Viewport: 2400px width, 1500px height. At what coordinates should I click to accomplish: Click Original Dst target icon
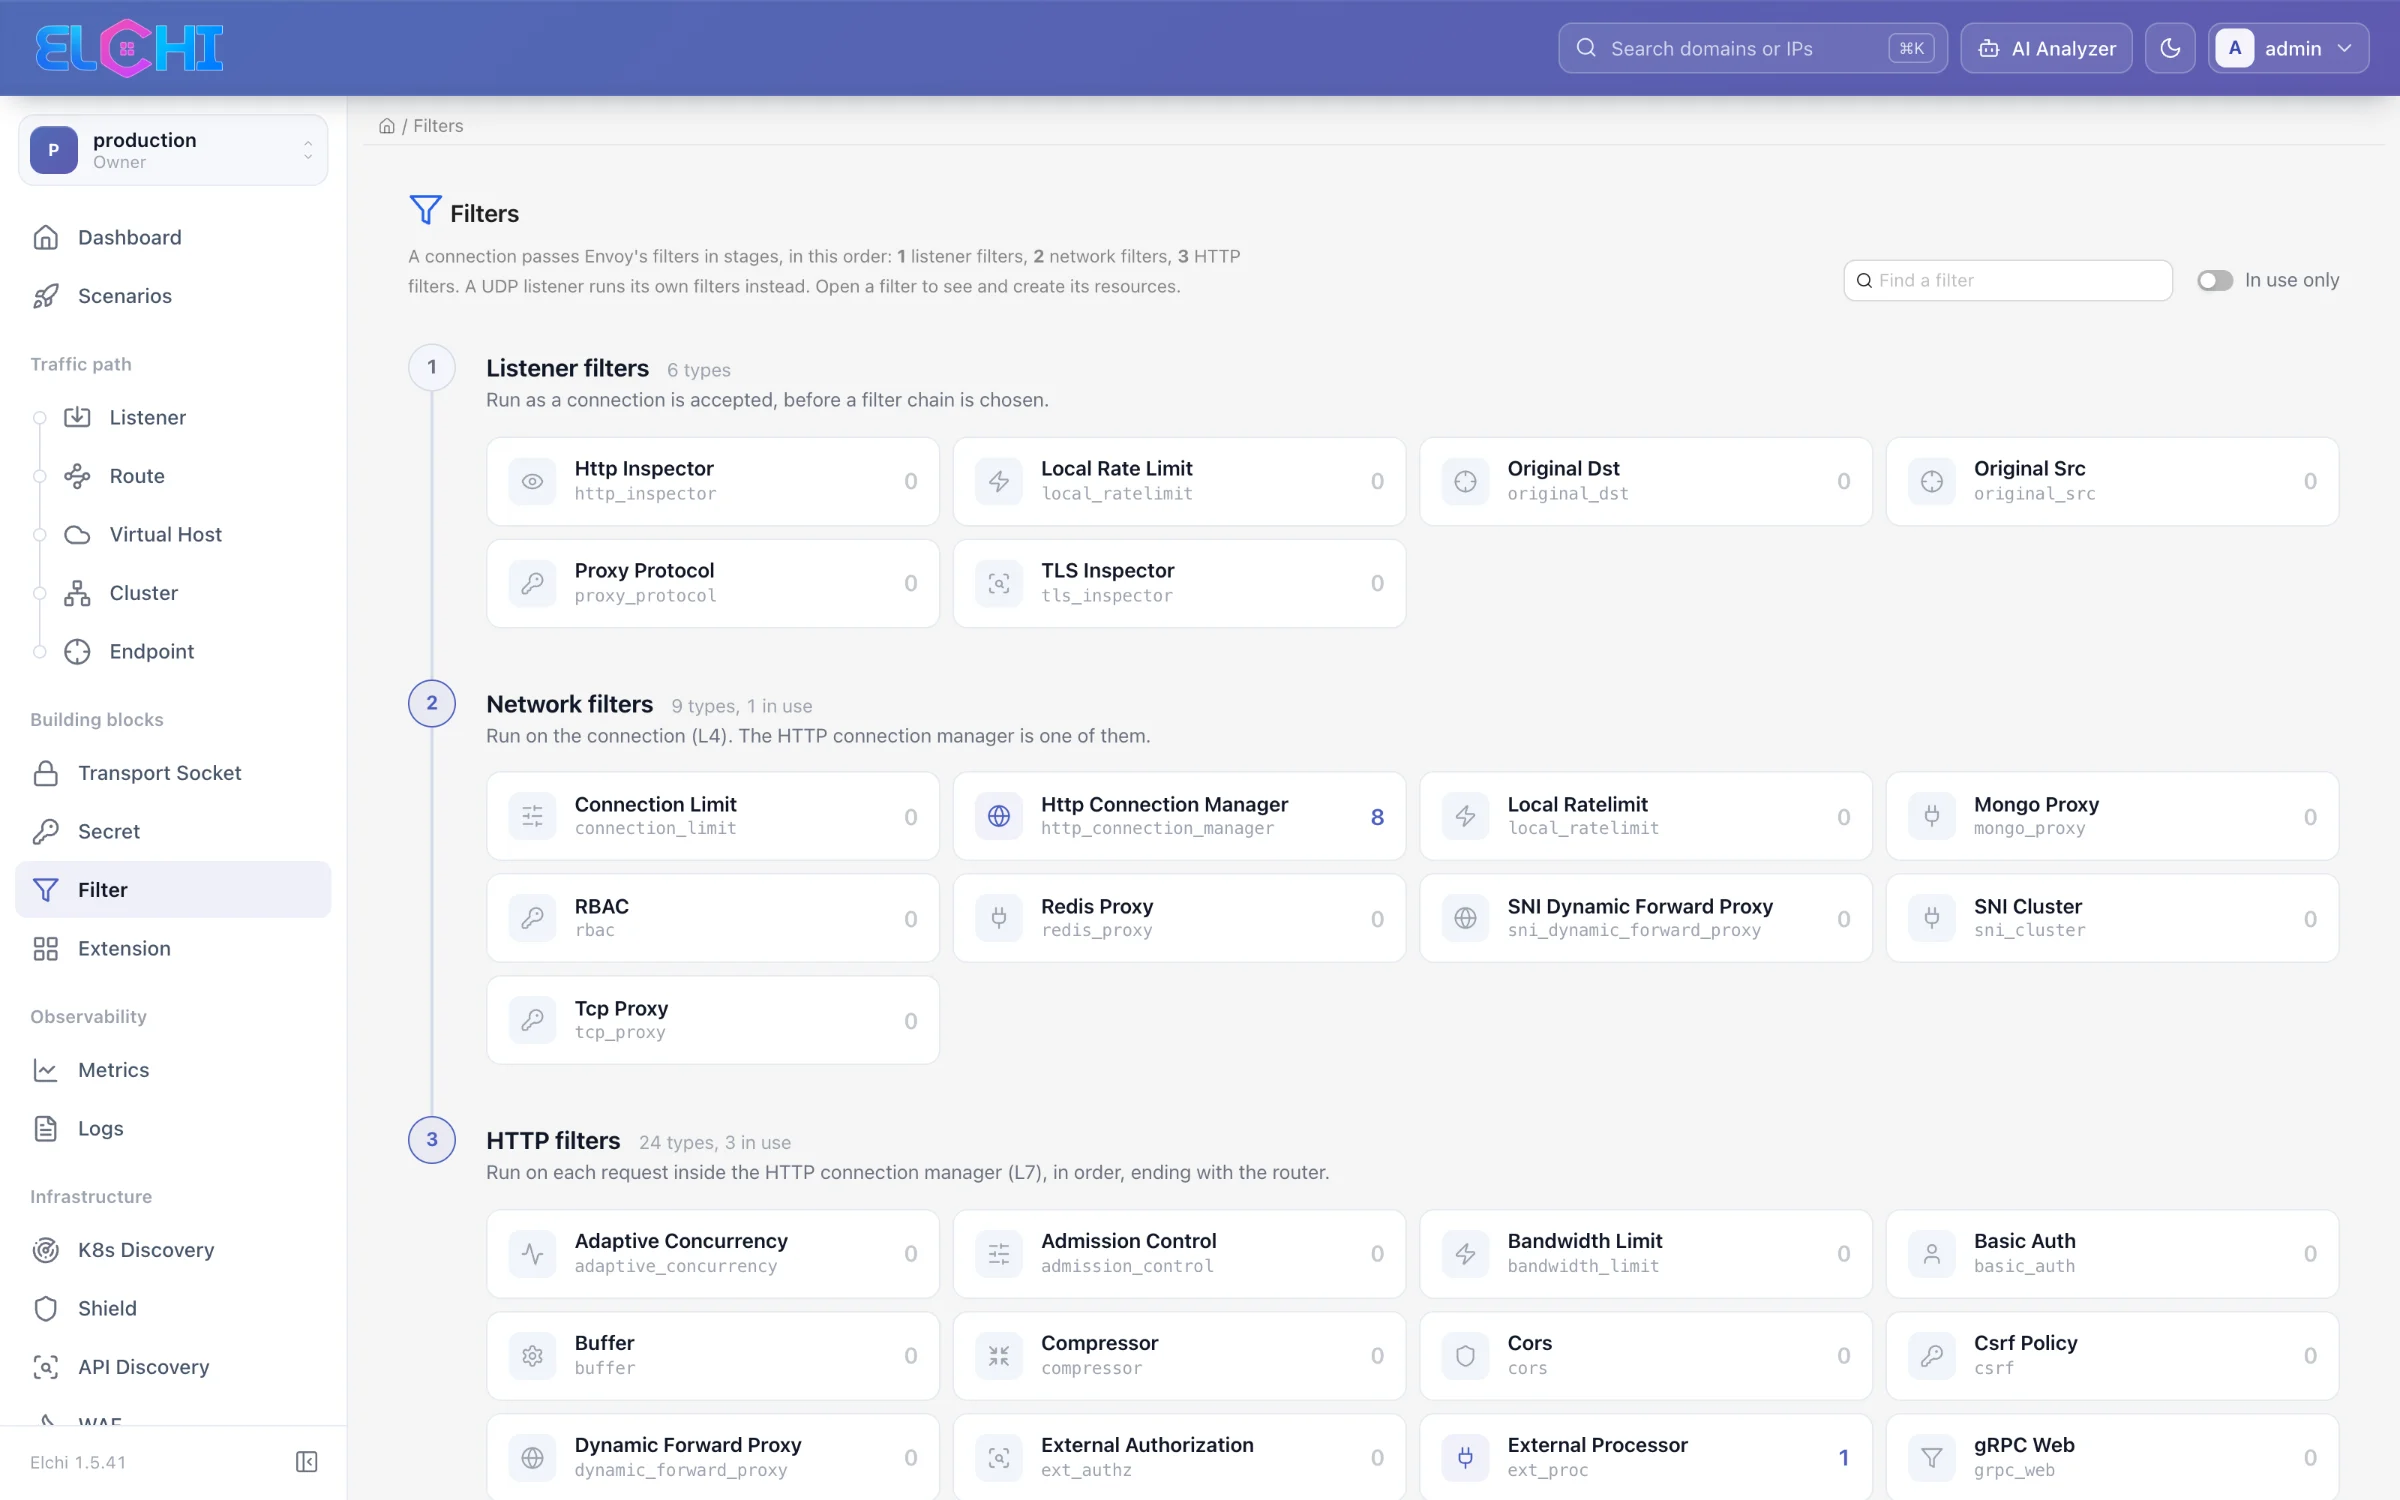(1465, 481)
